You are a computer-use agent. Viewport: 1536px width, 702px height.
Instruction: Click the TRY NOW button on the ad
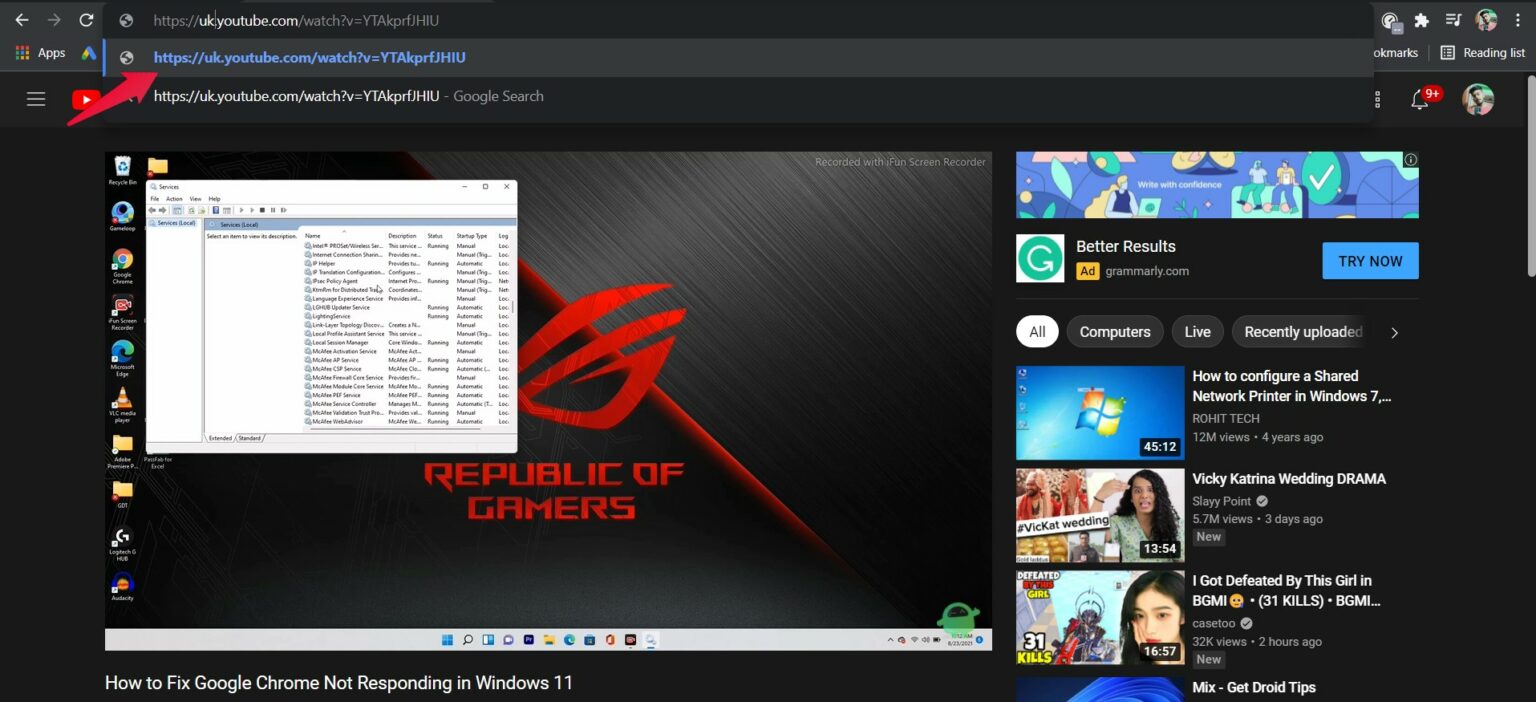(x=1370, y=260)
